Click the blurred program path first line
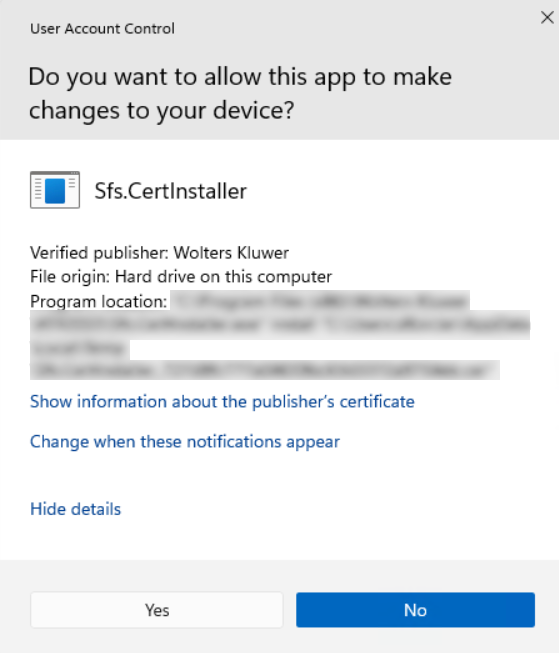 tap(320, 301)
